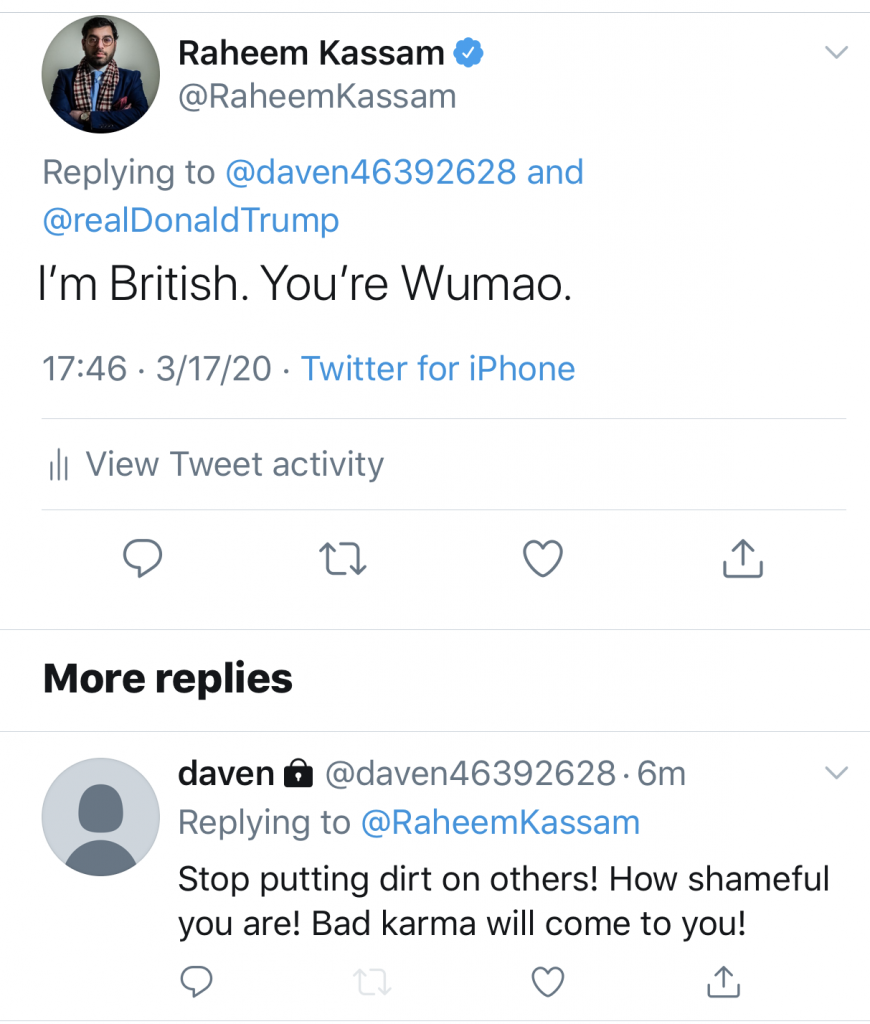Open @daven46392628 mention in replying-to line

tap(370, 172)
